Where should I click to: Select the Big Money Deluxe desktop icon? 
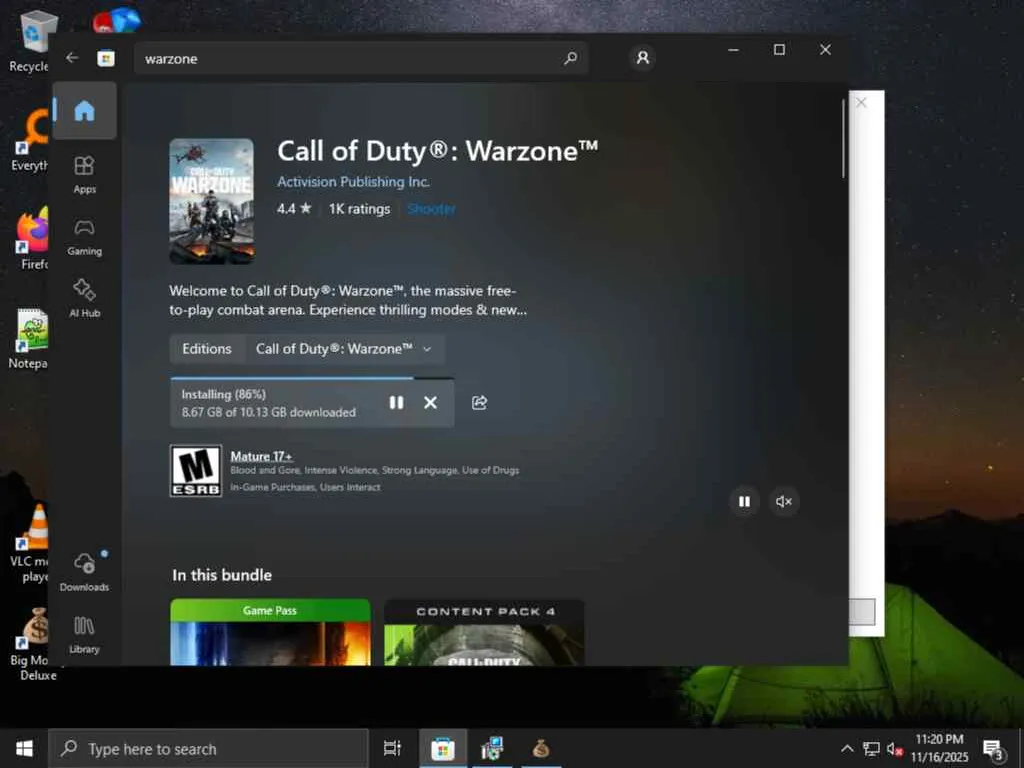(31, 644)
